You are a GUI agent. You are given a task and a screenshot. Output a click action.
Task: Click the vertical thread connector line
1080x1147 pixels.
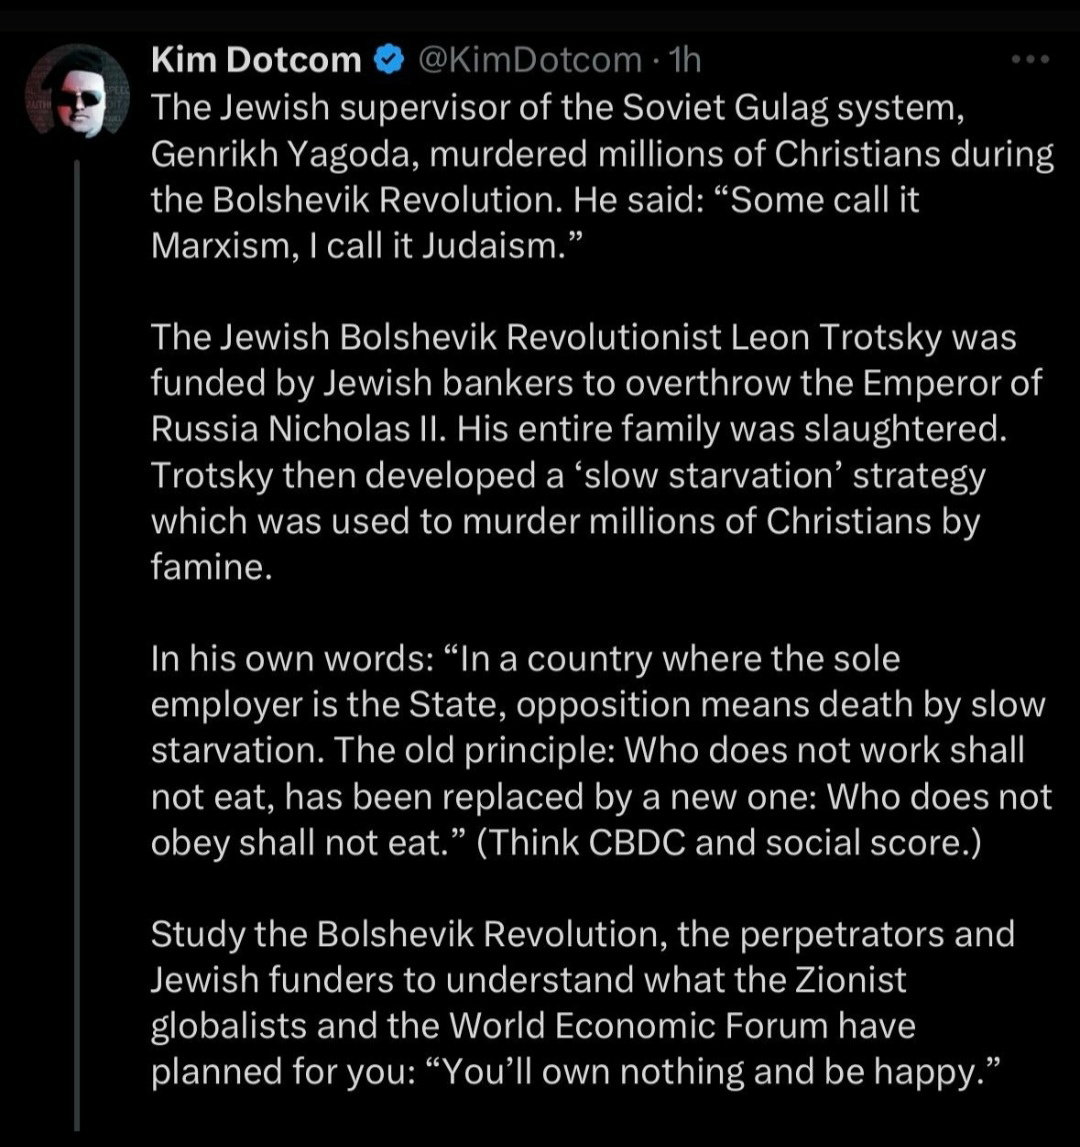[x=77, y=645]
